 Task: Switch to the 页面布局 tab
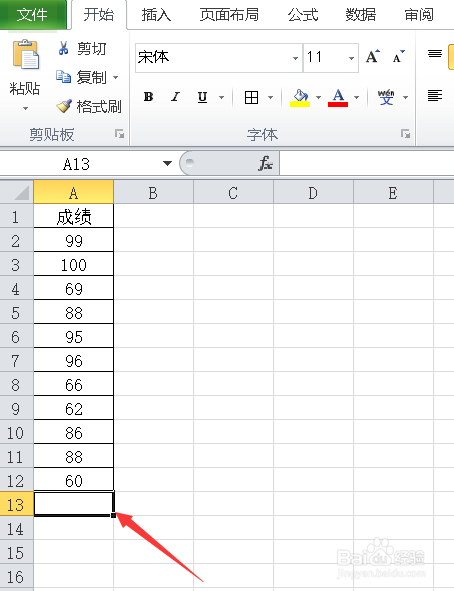click(x=229, y=15)
